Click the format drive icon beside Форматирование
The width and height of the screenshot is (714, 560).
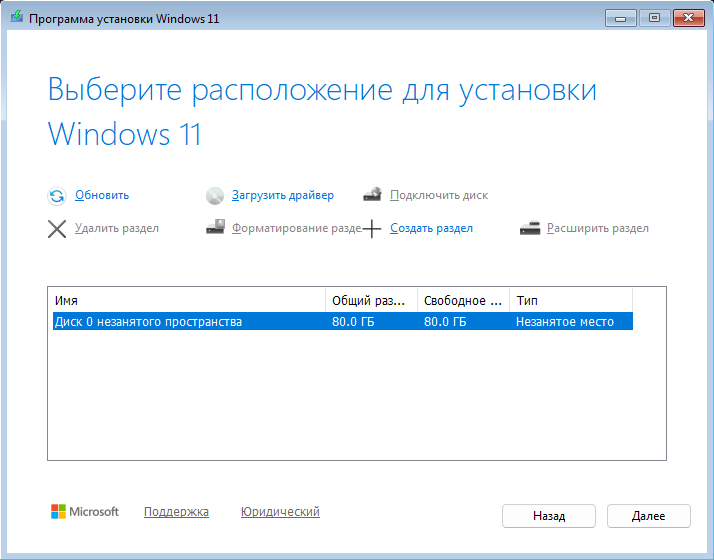[215, 227]
